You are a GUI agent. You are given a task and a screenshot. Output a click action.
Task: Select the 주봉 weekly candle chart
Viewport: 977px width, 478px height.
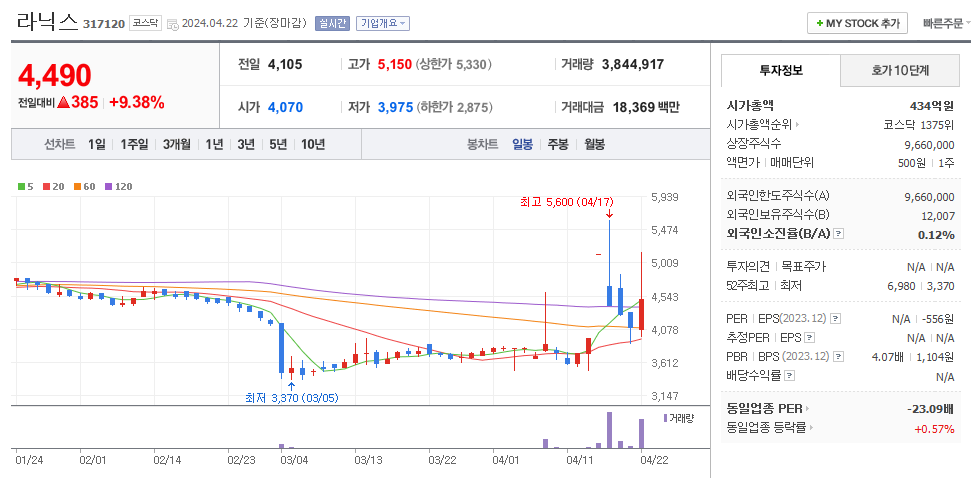(x=558, y=145)
